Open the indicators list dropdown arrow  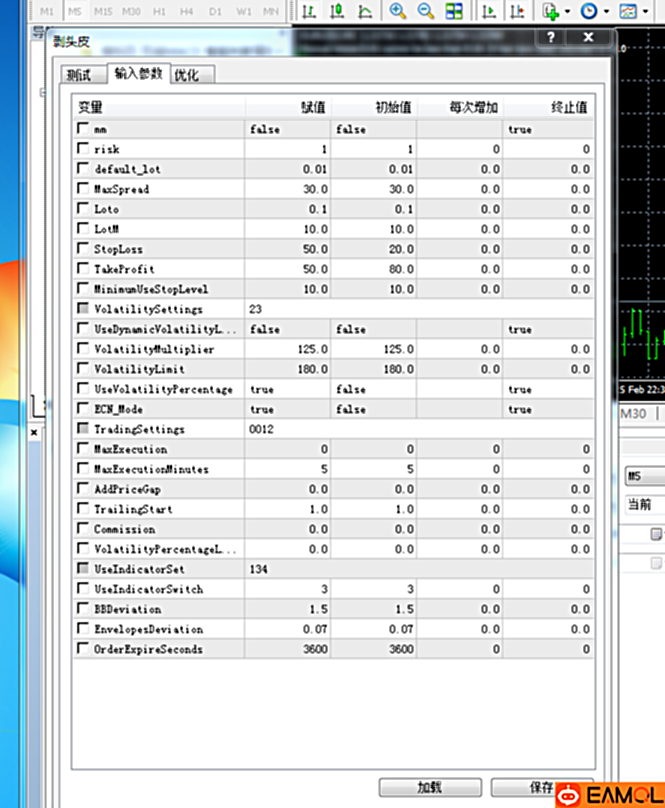coord(568,11)
